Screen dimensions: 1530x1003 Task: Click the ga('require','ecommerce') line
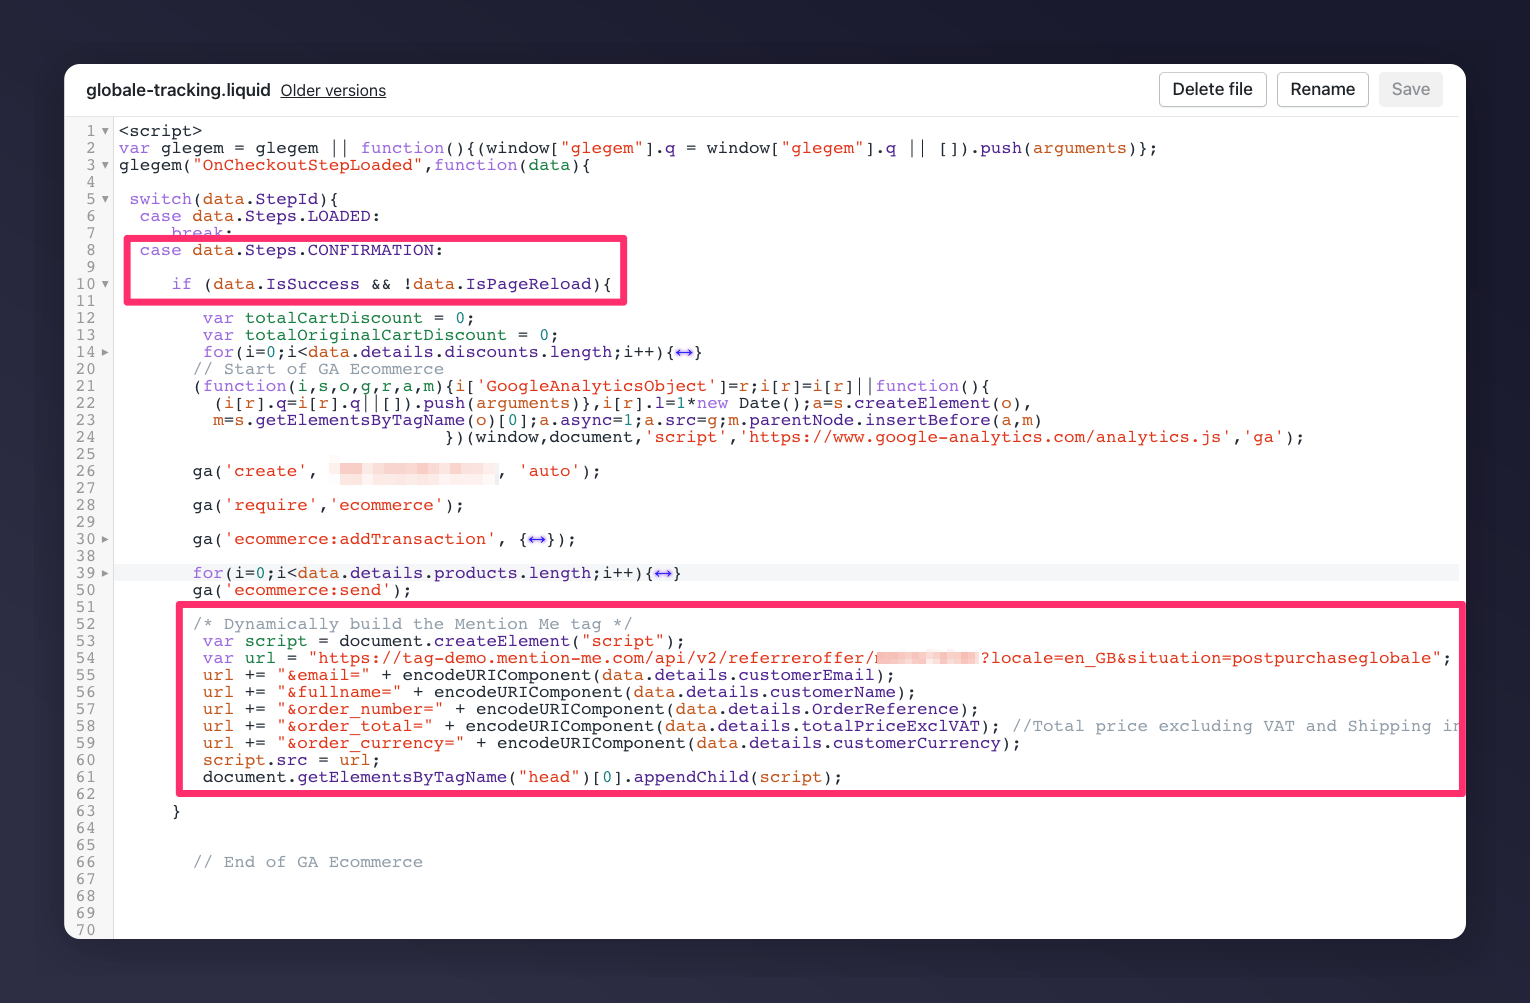[x=328, y=505]
